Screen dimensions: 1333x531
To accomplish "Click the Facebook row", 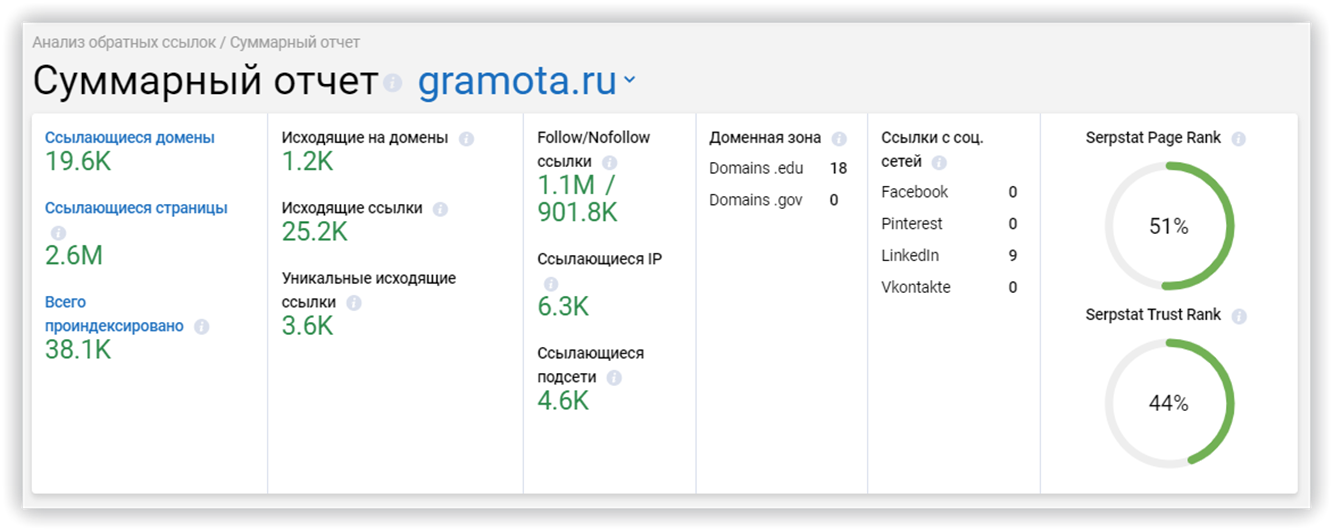I will pos(949,192).
